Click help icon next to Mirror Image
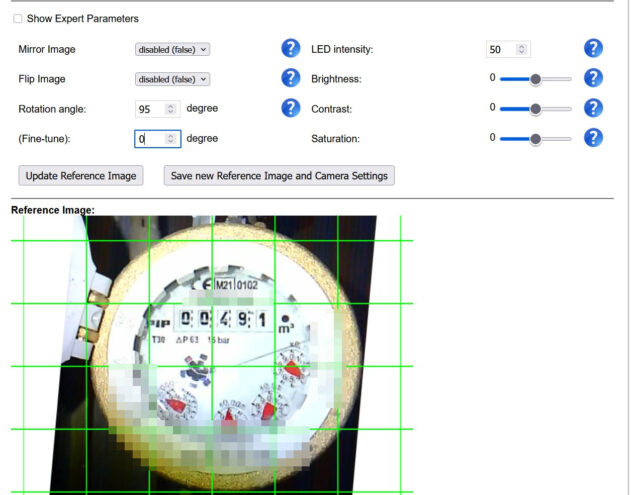640x495 pixels. [x=291, y=48]
